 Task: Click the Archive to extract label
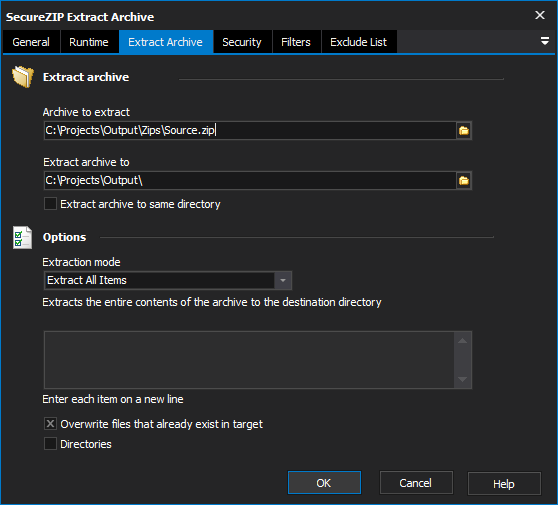pyautogui.click(x=86, y=112)
